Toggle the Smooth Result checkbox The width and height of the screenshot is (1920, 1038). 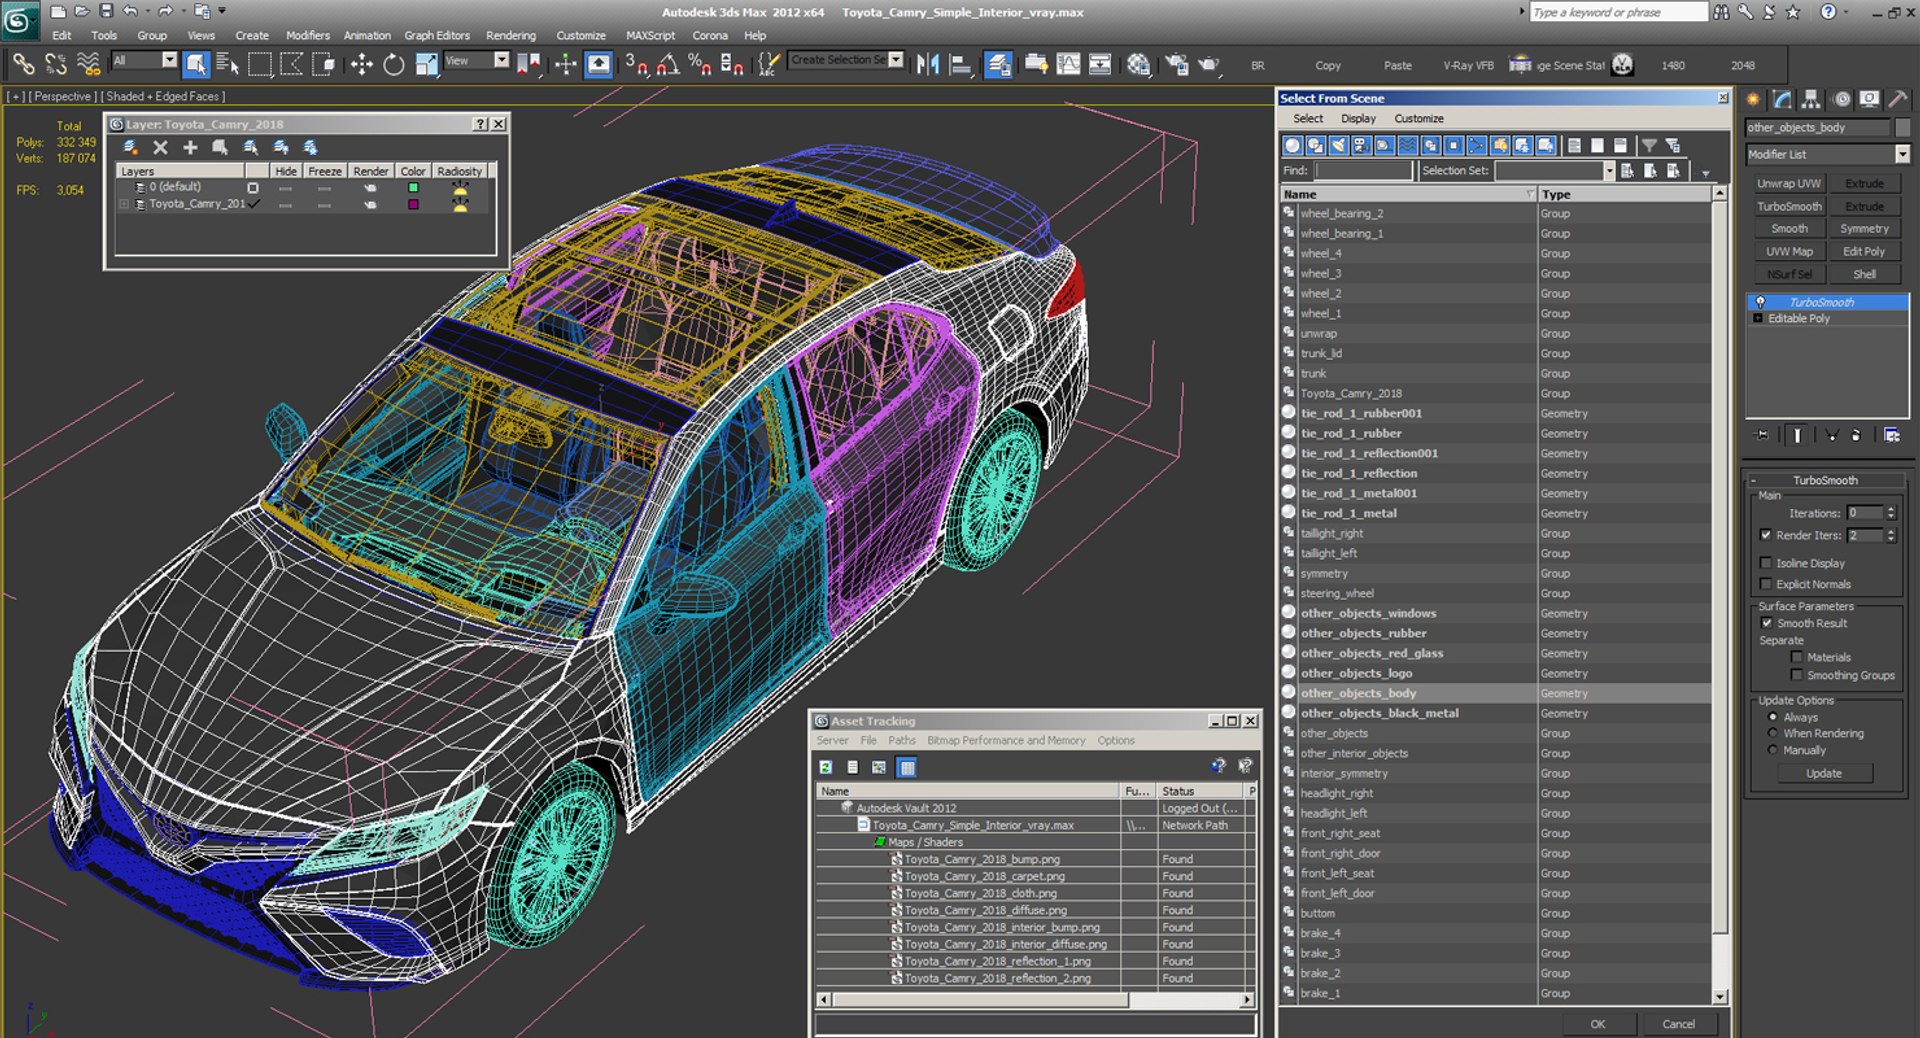(x=1767, y=623)
